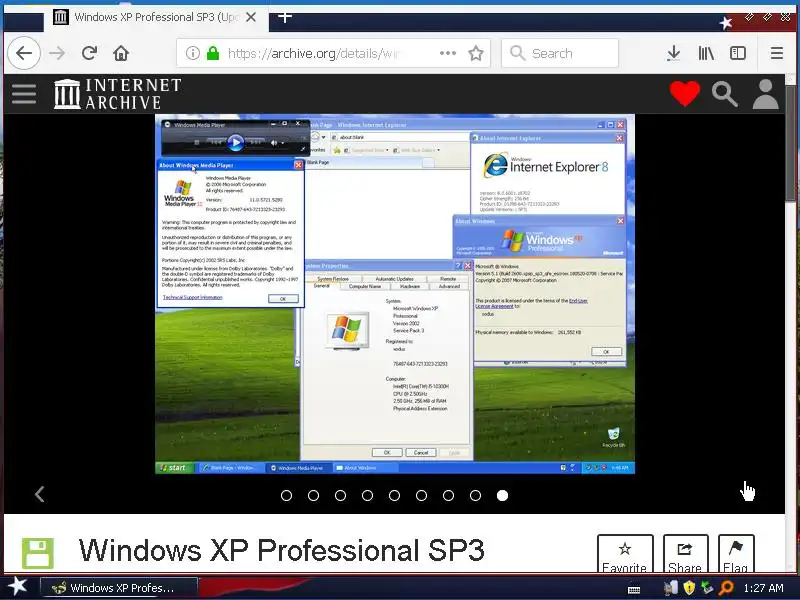
Task: Click the green padlock security icon
Action: click(x=213, y=53)
